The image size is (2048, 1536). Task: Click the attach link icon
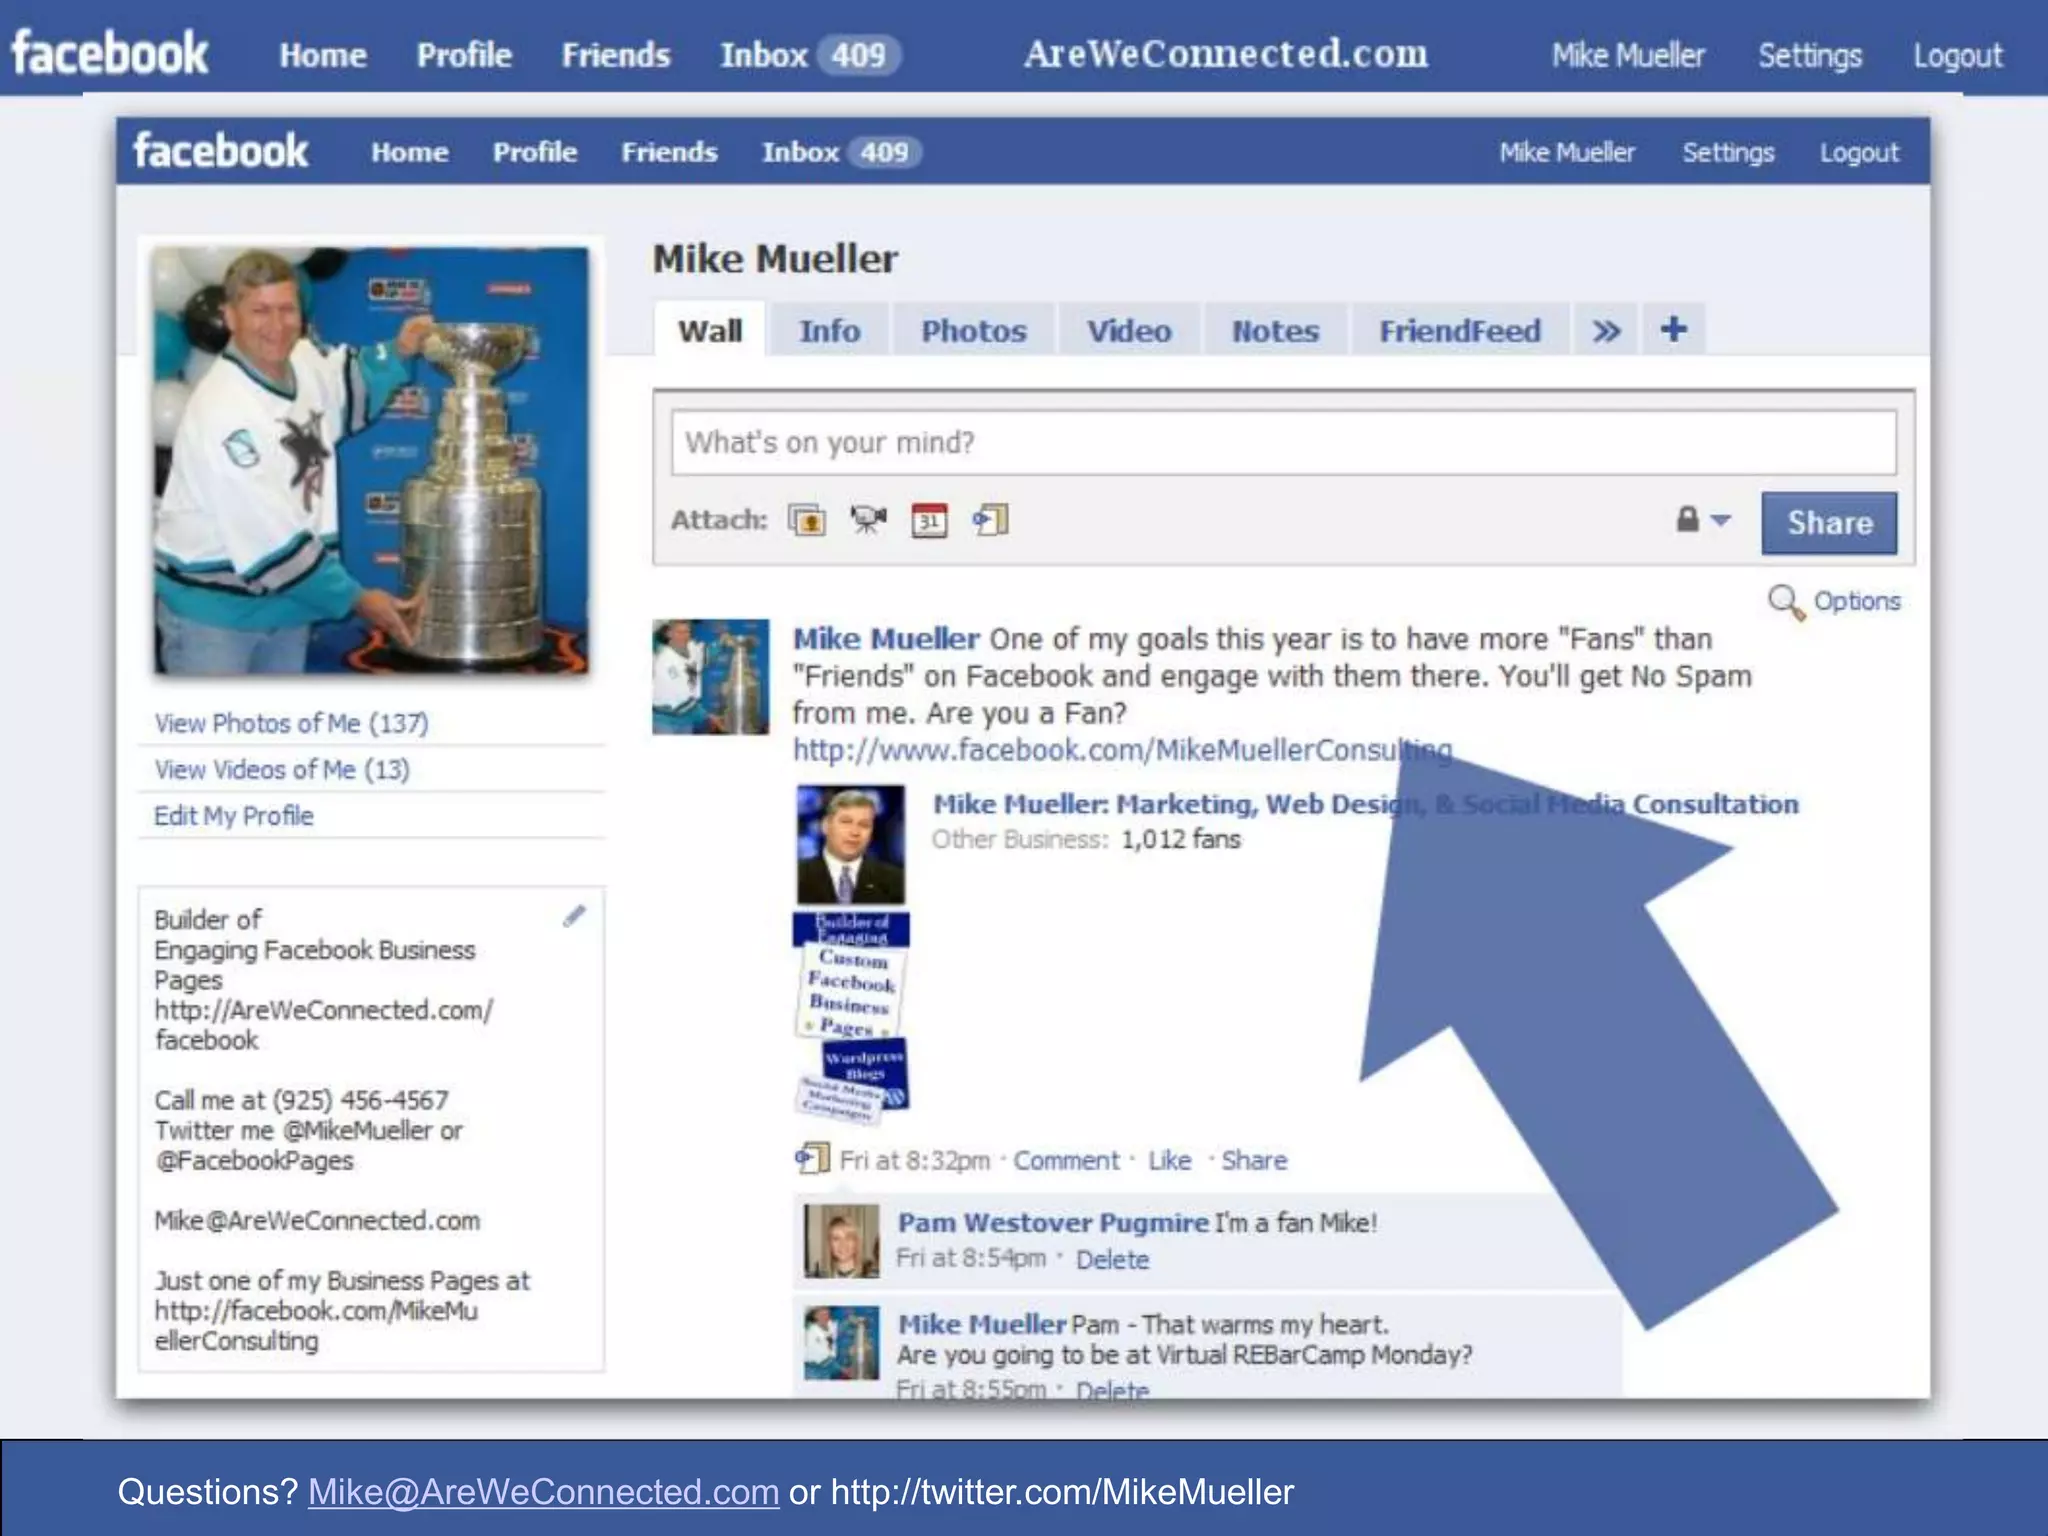tap(990, 520)
